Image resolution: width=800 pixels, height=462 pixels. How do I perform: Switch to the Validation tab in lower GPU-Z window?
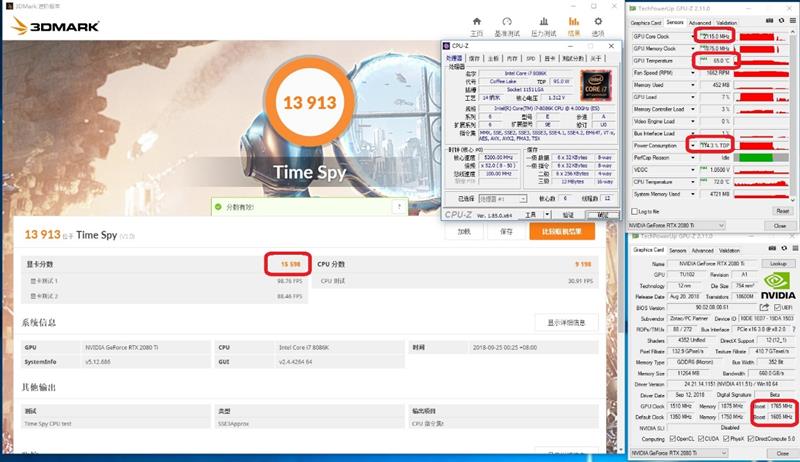click(x=727, y=250)
